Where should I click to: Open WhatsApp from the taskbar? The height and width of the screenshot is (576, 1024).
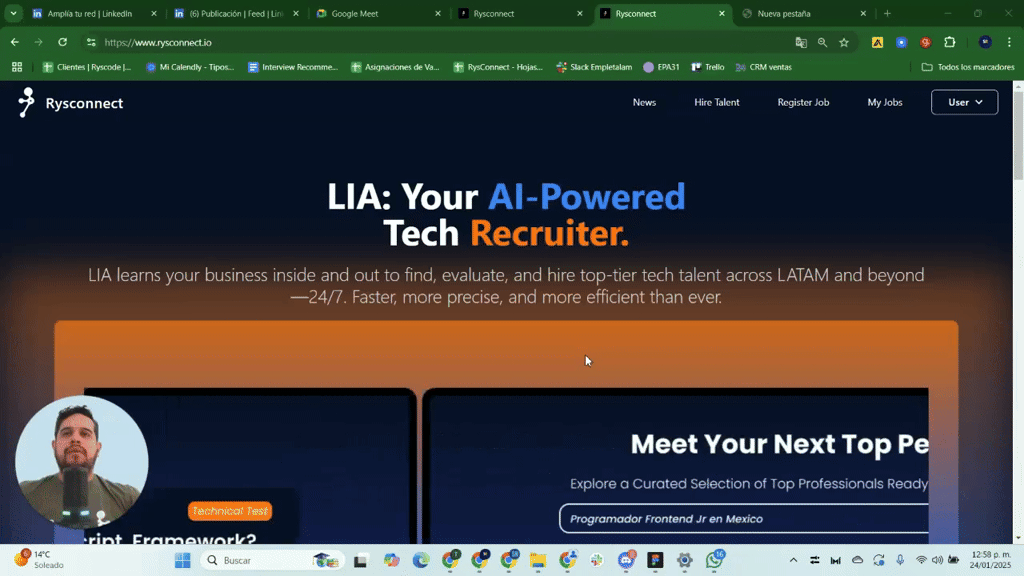[x=714, y=560]
